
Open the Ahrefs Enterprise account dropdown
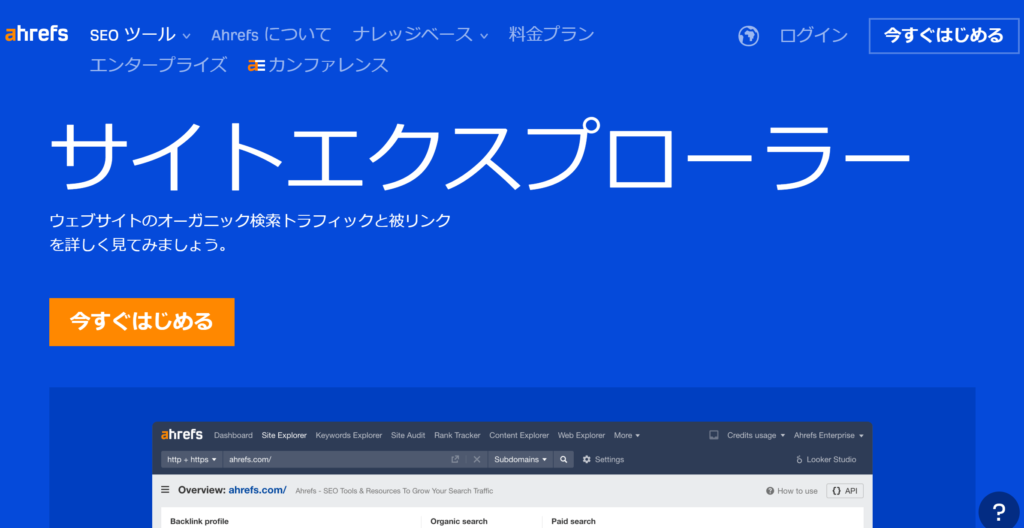click(829, 435)
